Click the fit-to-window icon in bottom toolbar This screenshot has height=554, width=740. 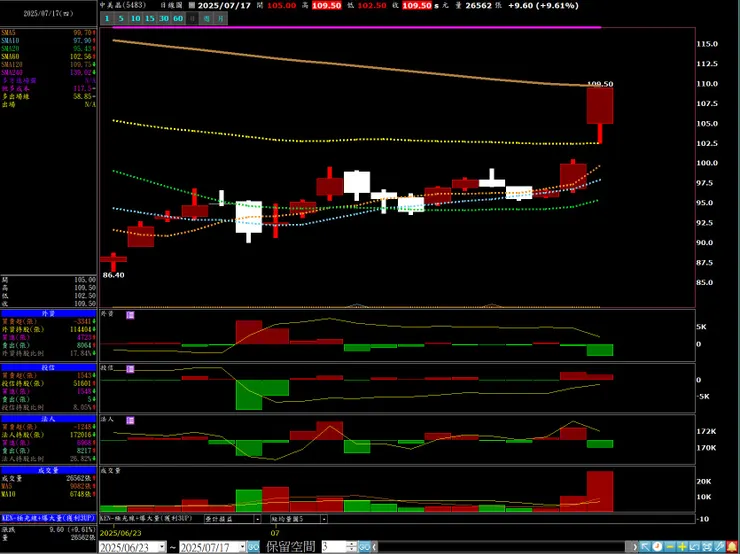click(x=706, y=547)
